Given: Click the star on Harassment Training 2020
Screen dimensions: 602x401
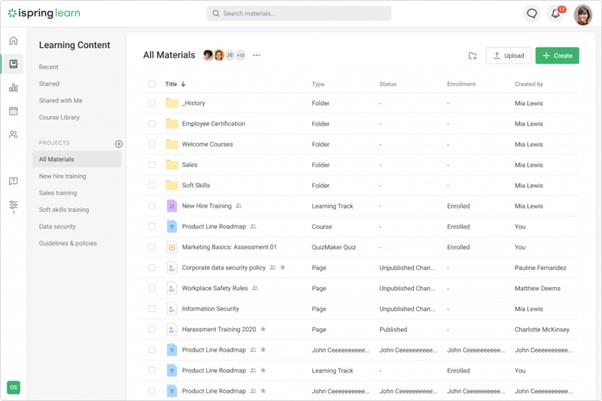Looking at the screenshot, I should point(263,329).
